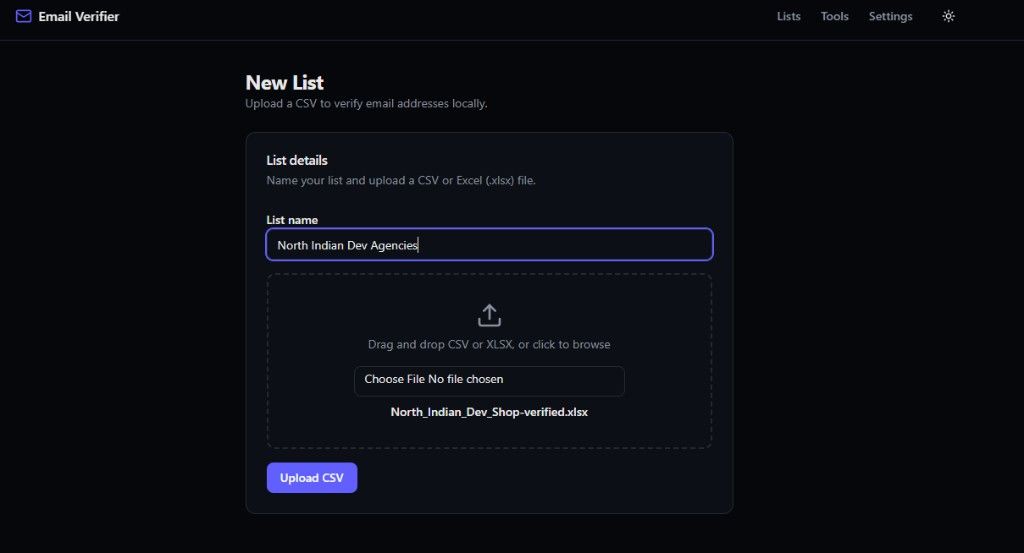The width and height of the screenshot is (1024, 553).
Task: Click the "Name your list and upload" description
Action: click(x=401, y=180)
